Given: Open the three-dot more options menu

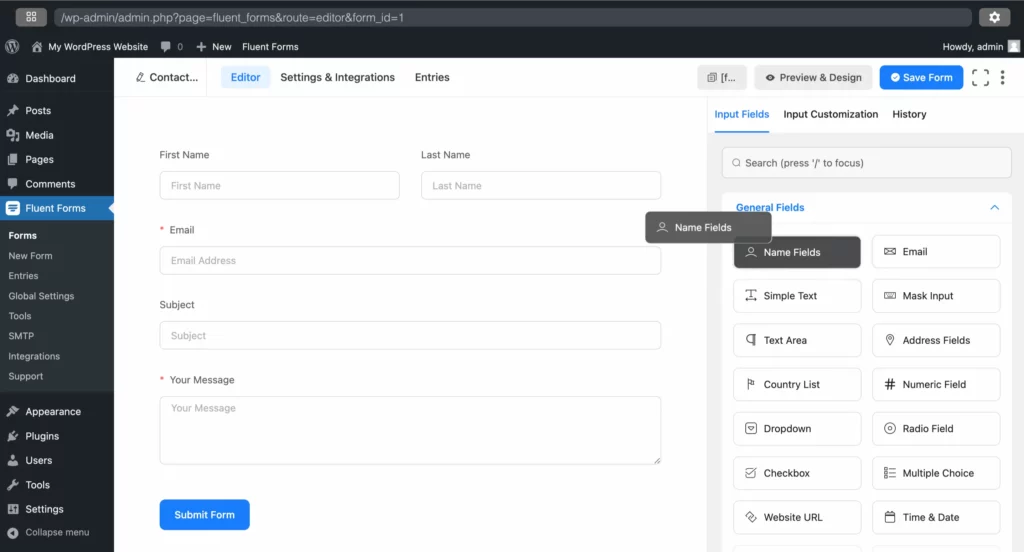Looking at the screenshot, I should (x=1002, y=77).
